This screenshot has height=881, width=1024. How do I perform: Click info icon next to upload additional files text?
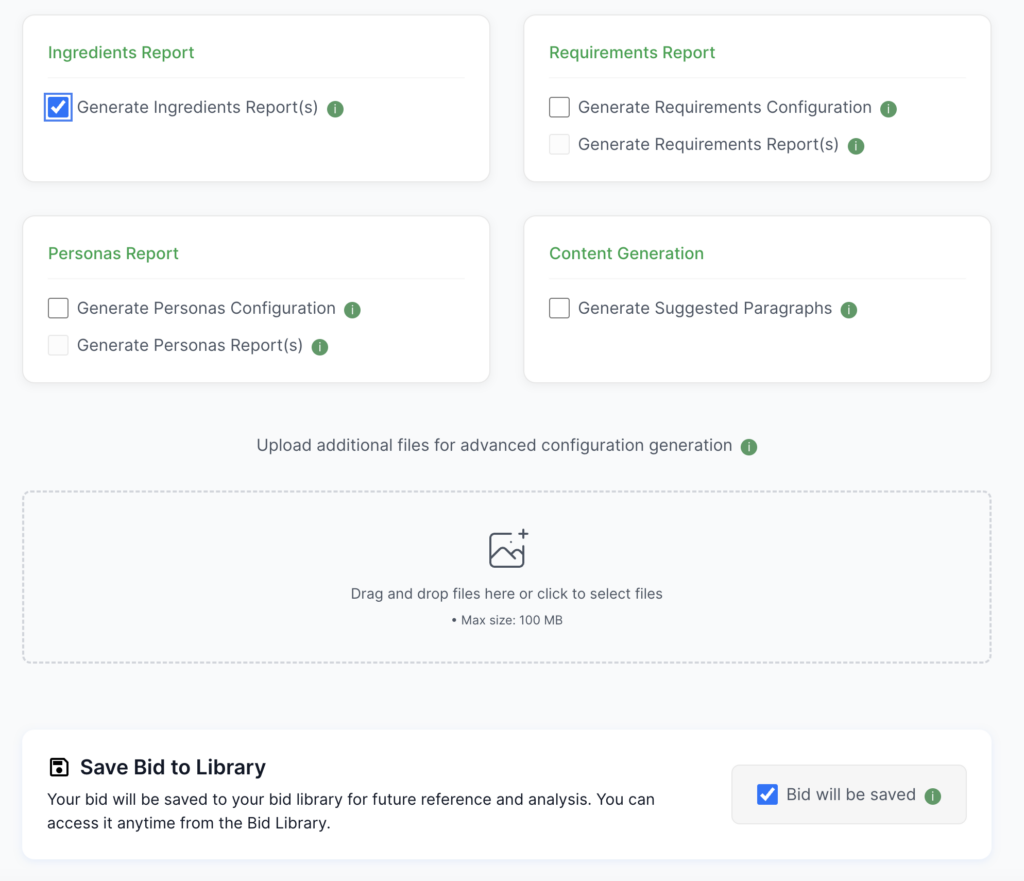coord(748,447)
